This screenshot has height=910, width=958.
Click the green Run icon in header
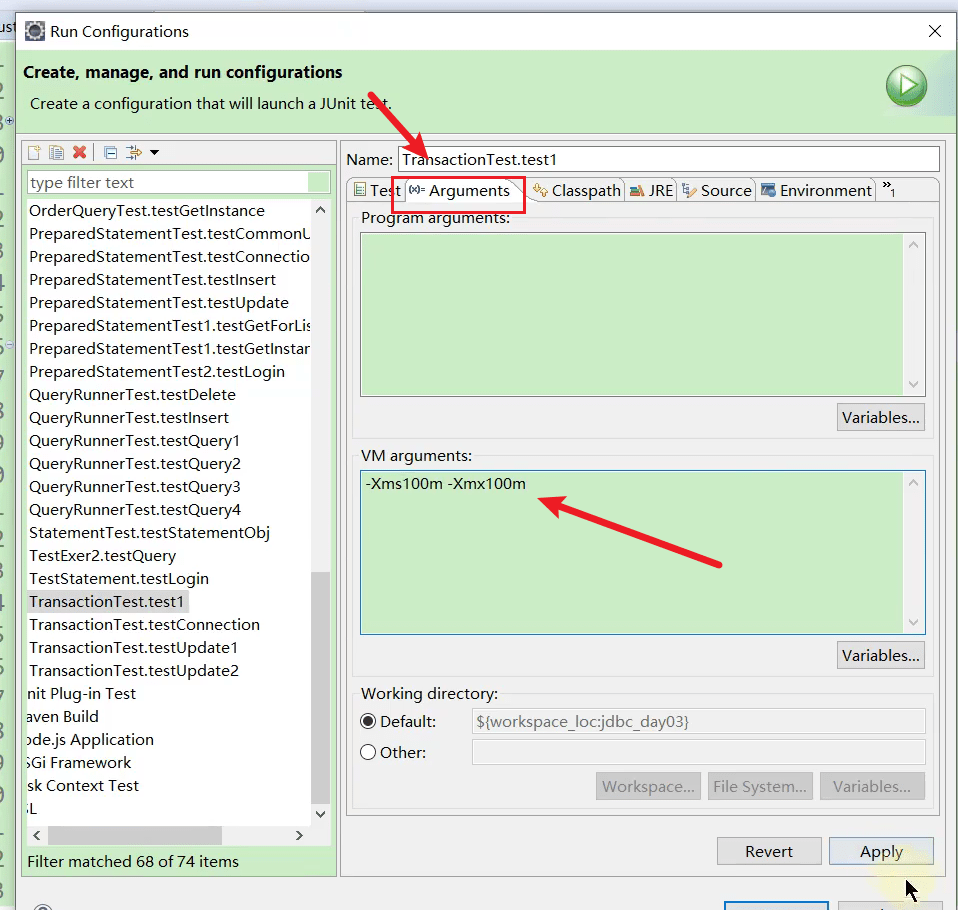coord(906,86)
